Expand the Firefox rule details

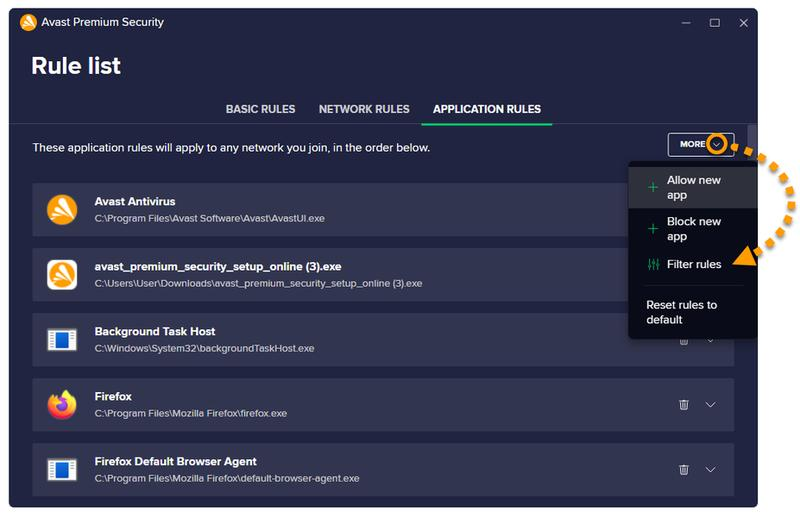710,405
